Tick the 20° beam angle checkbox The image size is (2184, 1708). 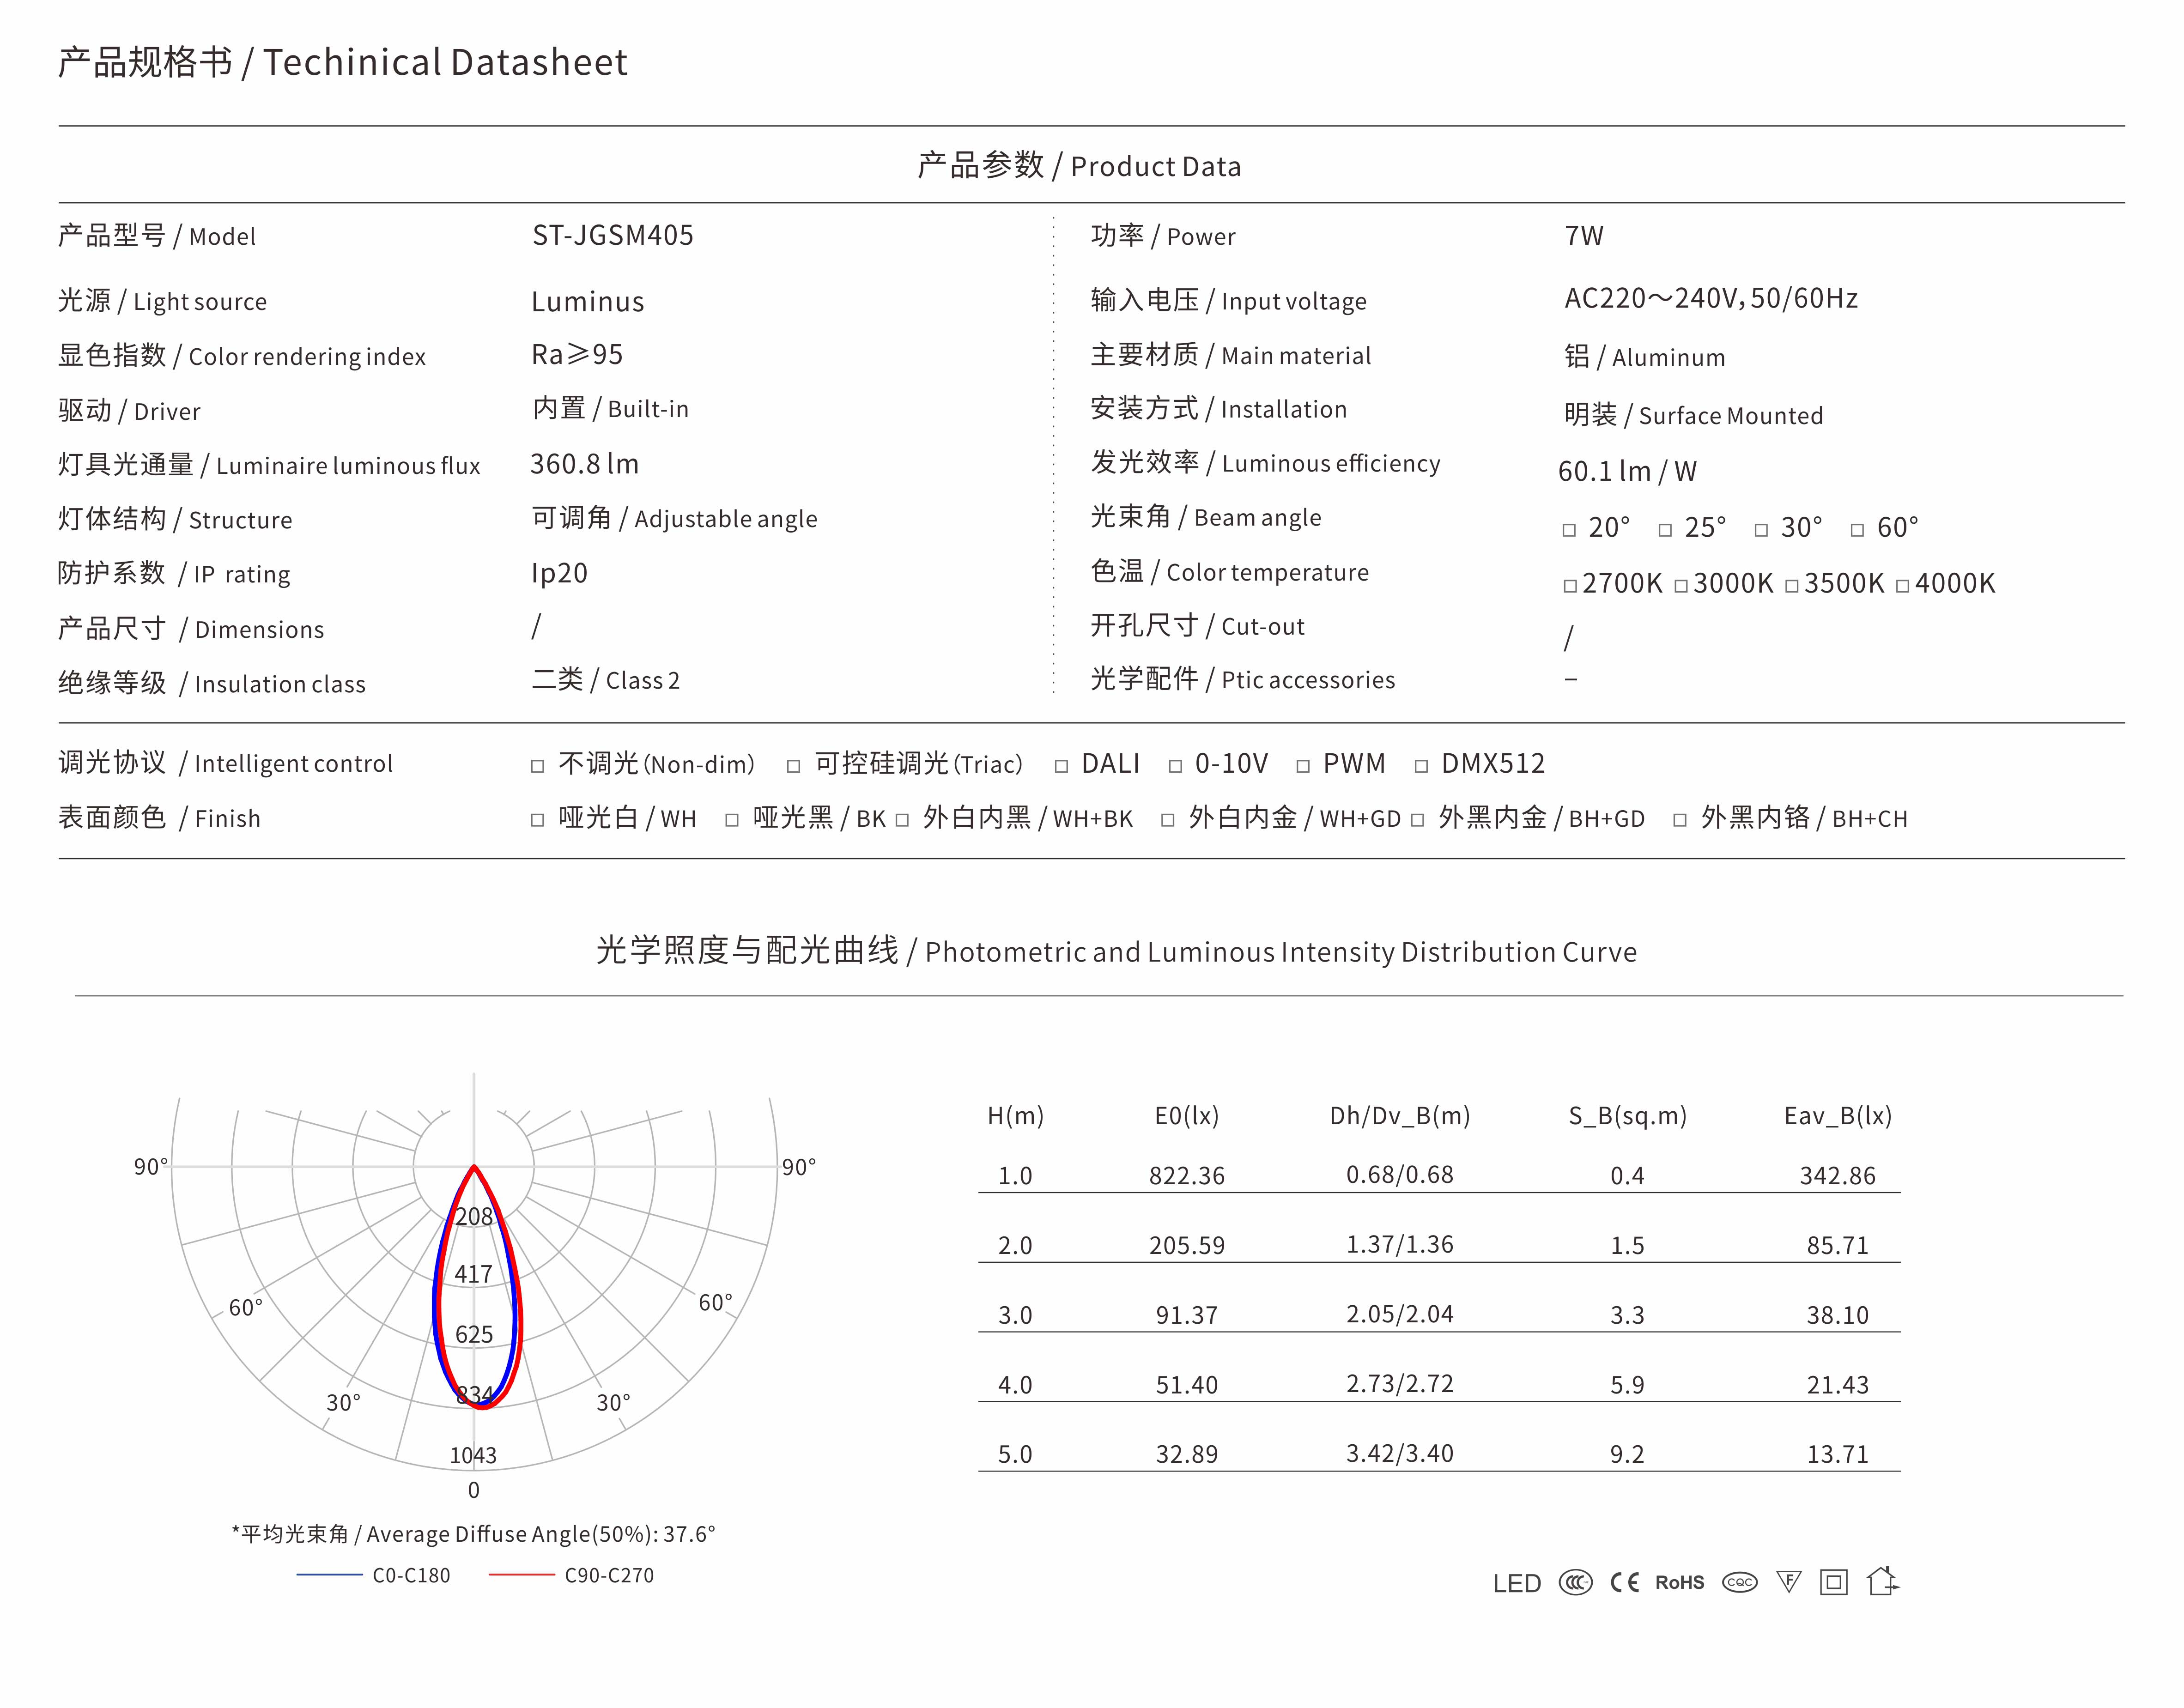click(x=1569, y=530)
